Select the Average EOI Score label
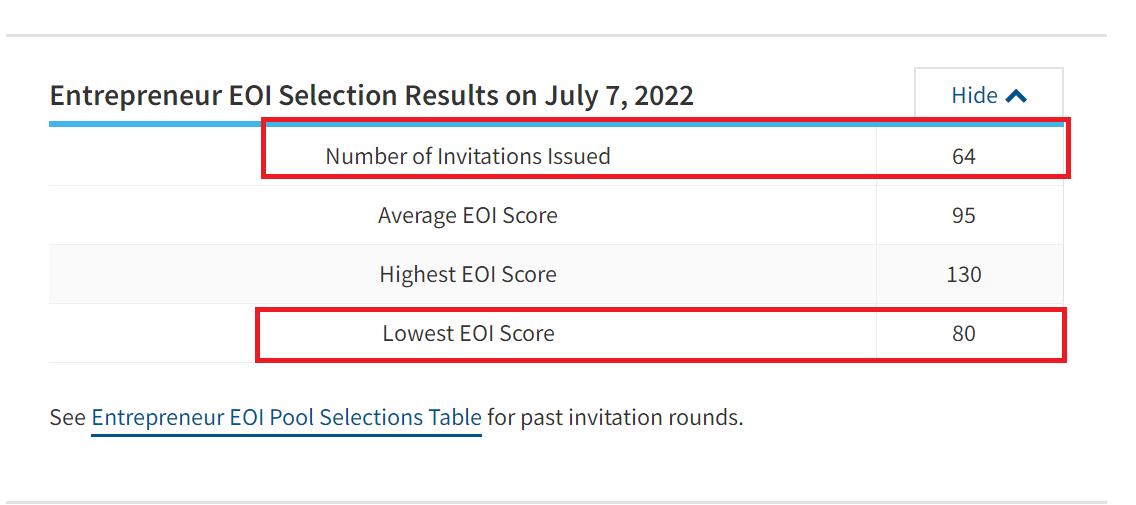This screenshot has height=505, width=1136. [x=467, y=215]
